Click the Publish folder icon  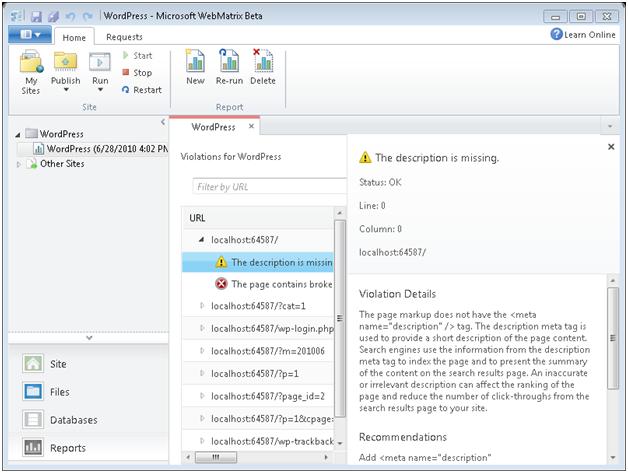pos(66,61)
